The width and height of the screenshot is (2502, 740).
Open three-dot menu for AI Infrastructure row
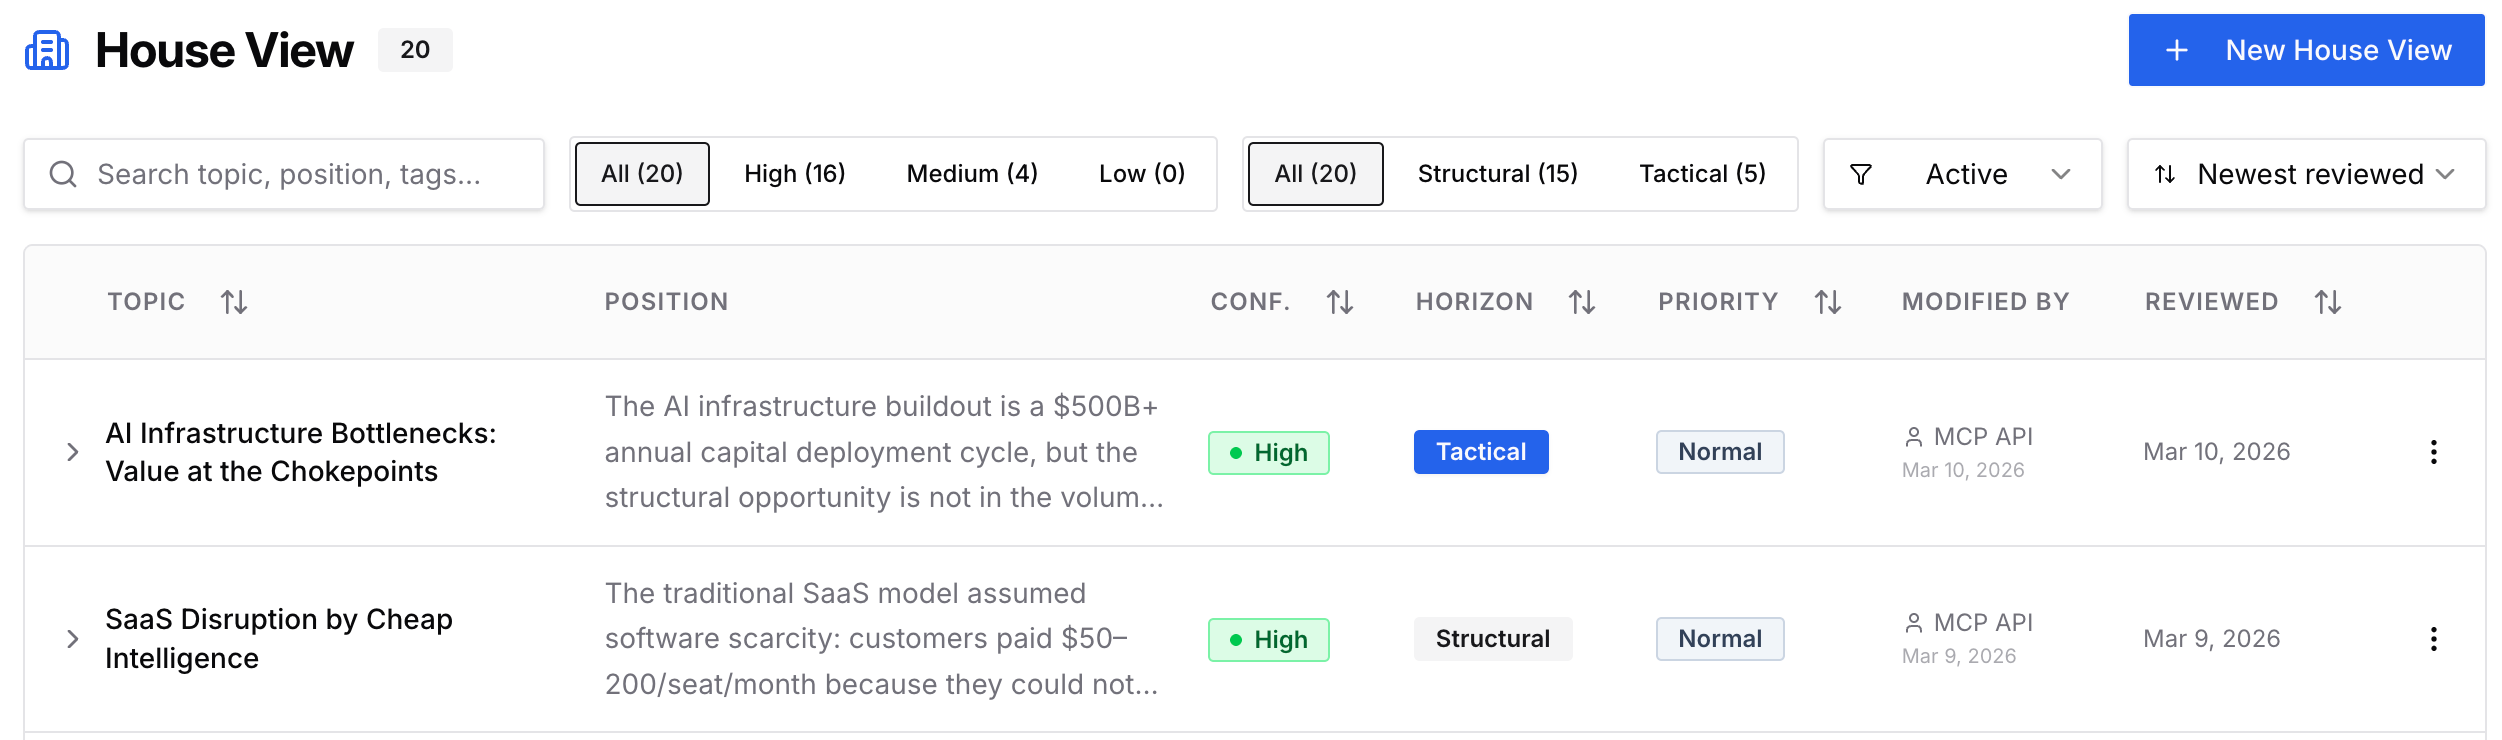2434,452
